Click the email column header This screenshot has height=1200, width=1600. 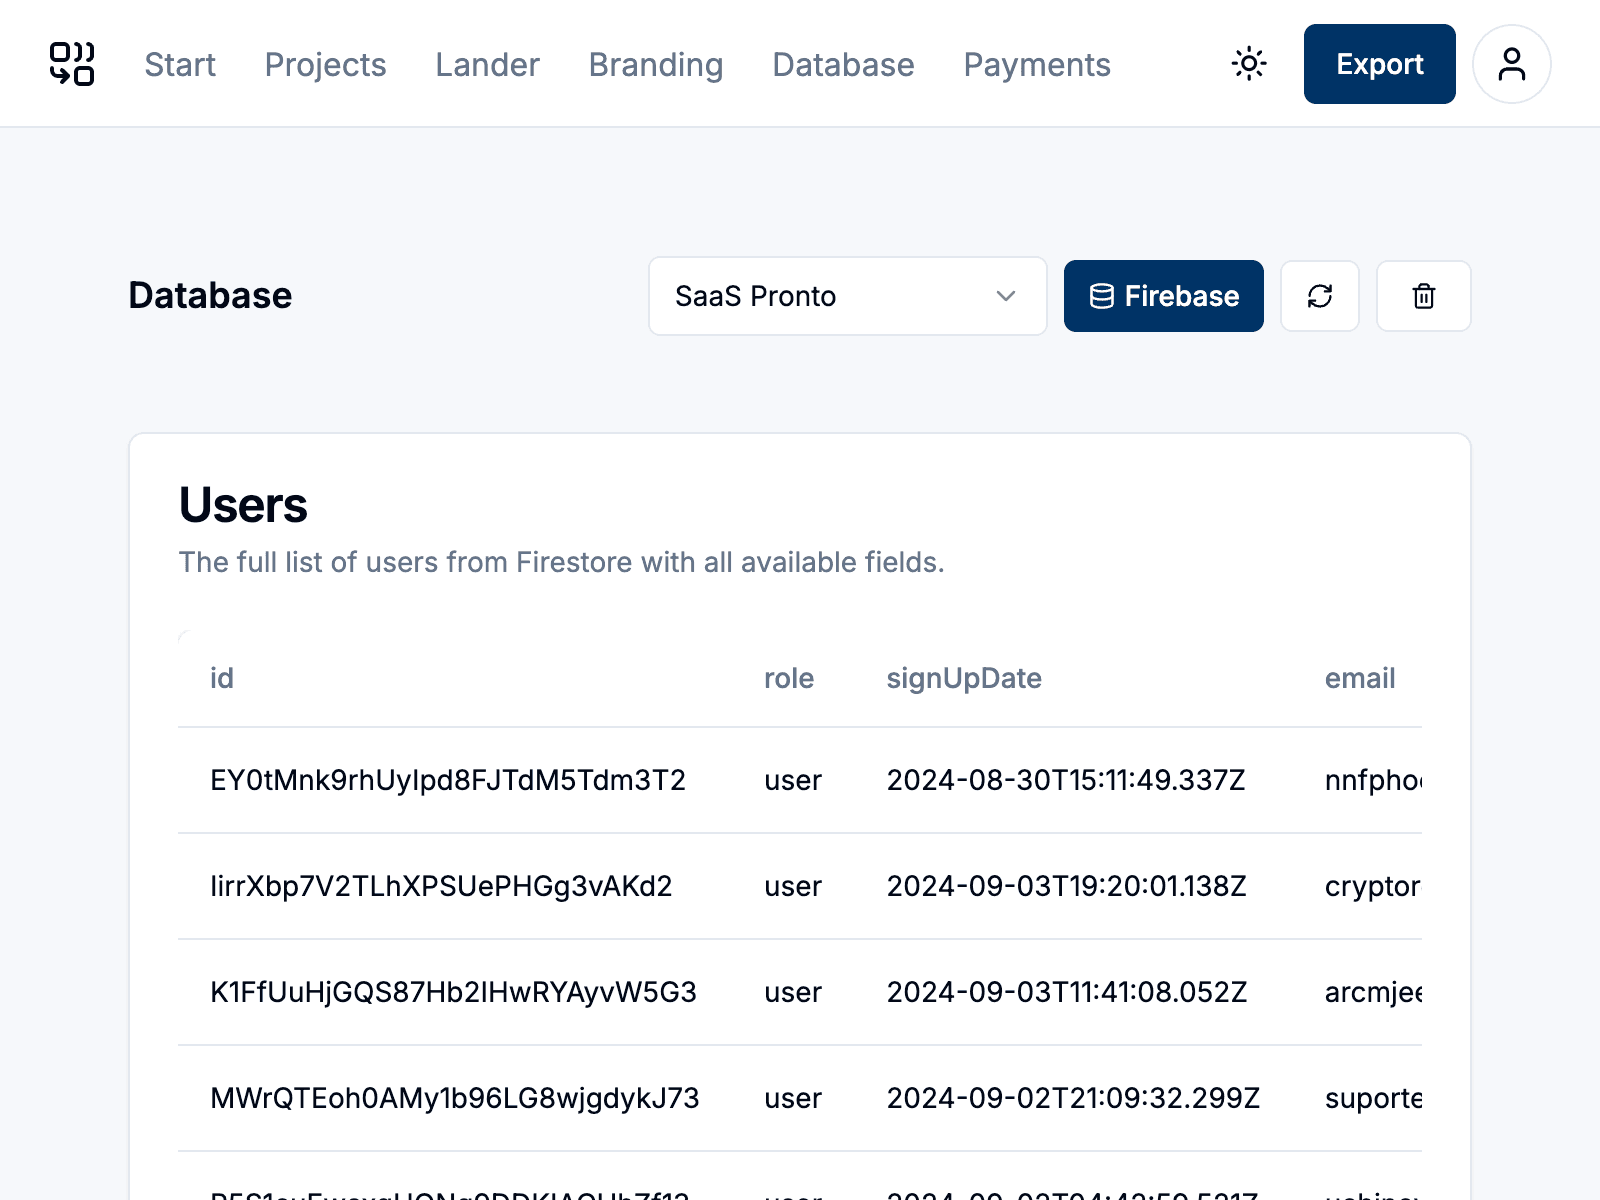coord(1360,678)
